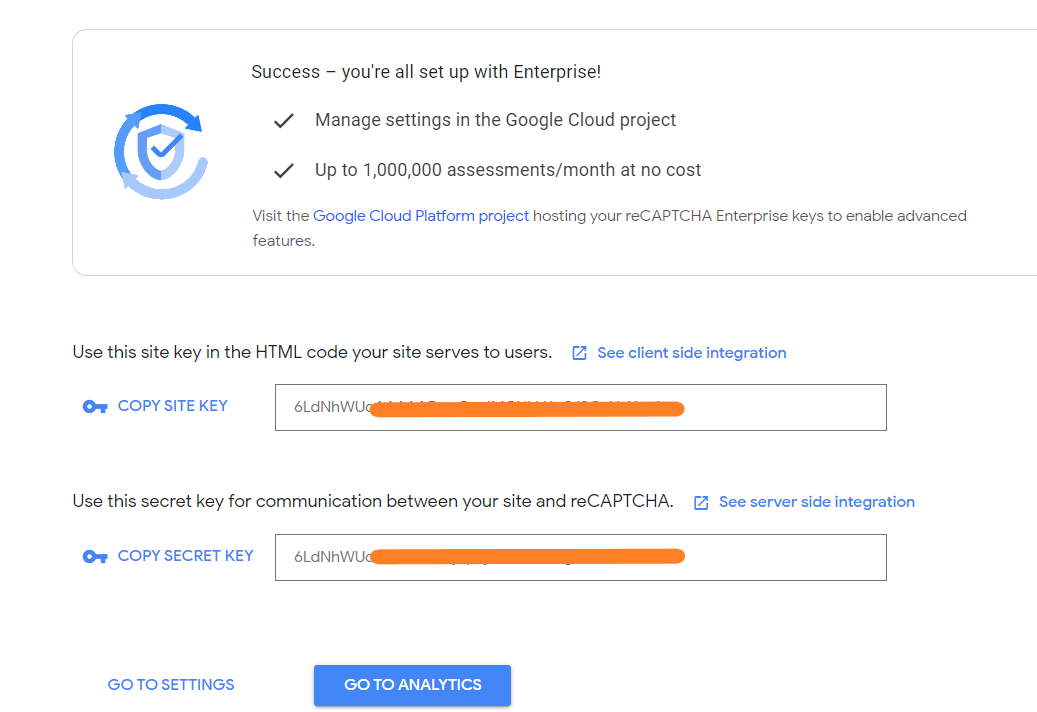The height and width of the screenshot is (712, 1037).
Task: Click checkmark beside 1,000,000 assessments line
Action: click(x=284, y=171)
